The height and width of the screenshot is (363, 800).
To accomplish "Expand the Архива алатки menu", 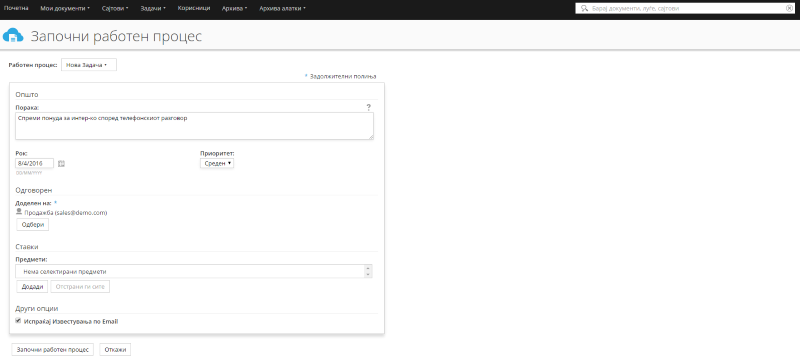I will [x=282, y=8].
